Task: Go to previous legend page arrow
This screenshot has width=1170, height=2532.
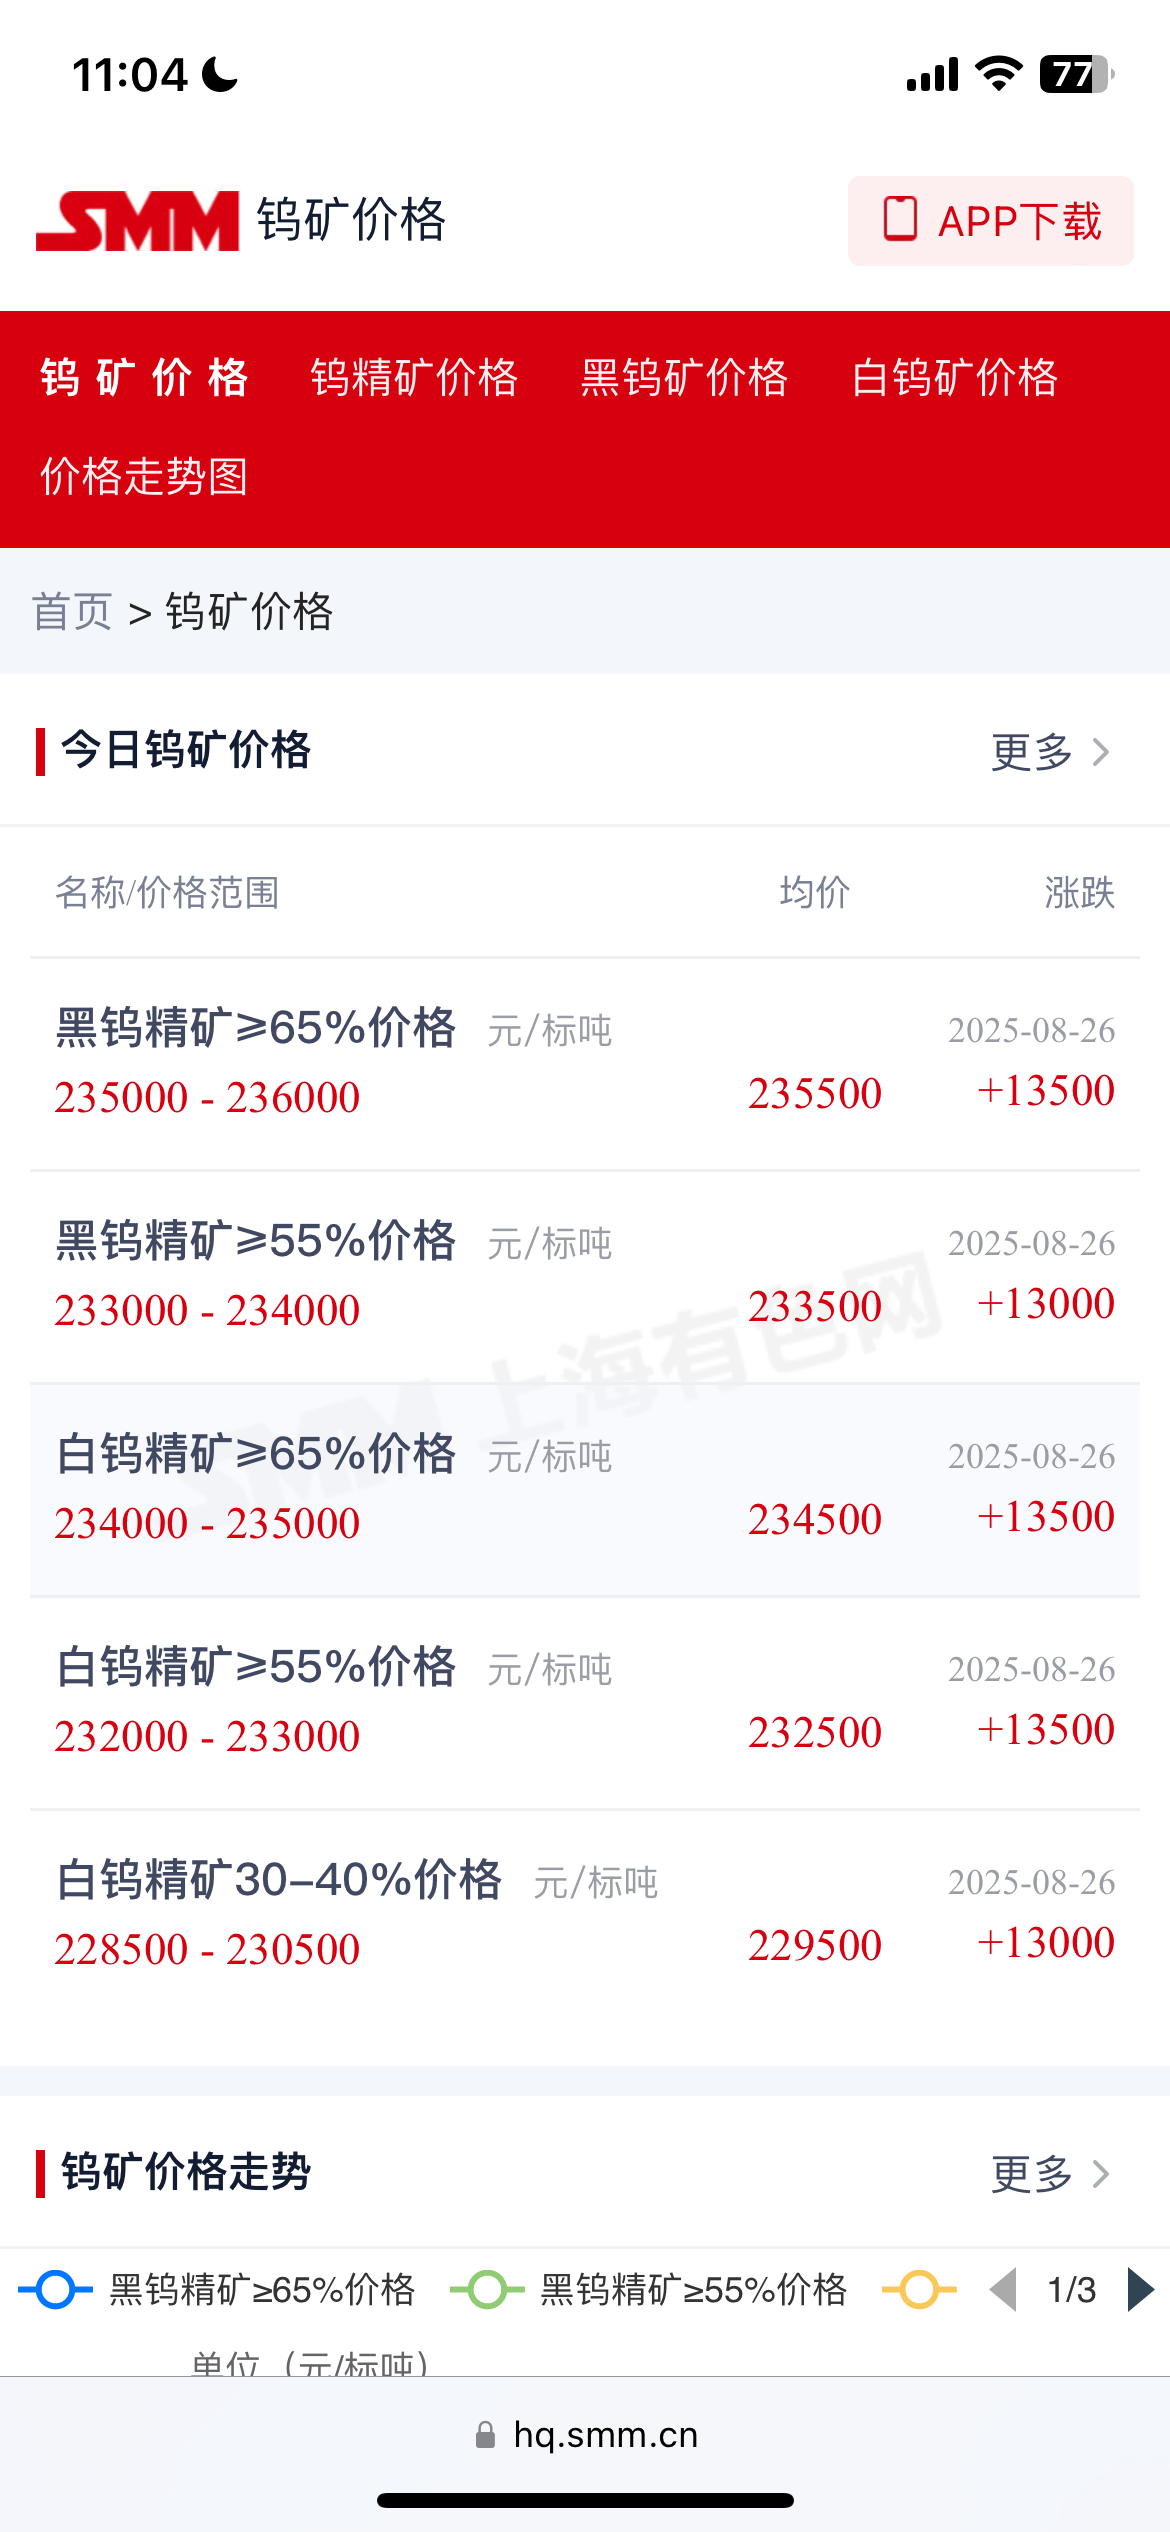Action: (x=1003, y=2289)
